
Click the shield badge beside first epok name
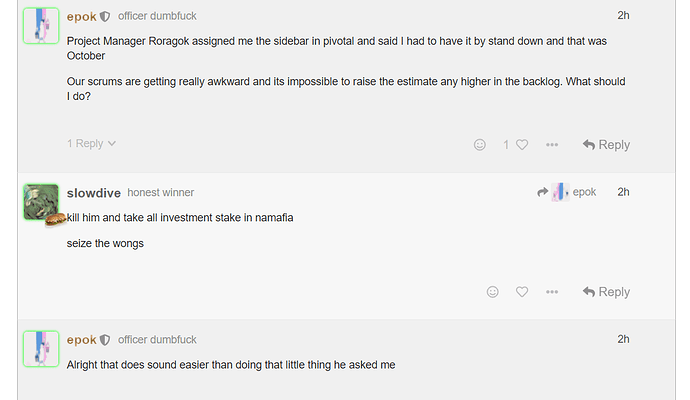click(x=105, y=17)
